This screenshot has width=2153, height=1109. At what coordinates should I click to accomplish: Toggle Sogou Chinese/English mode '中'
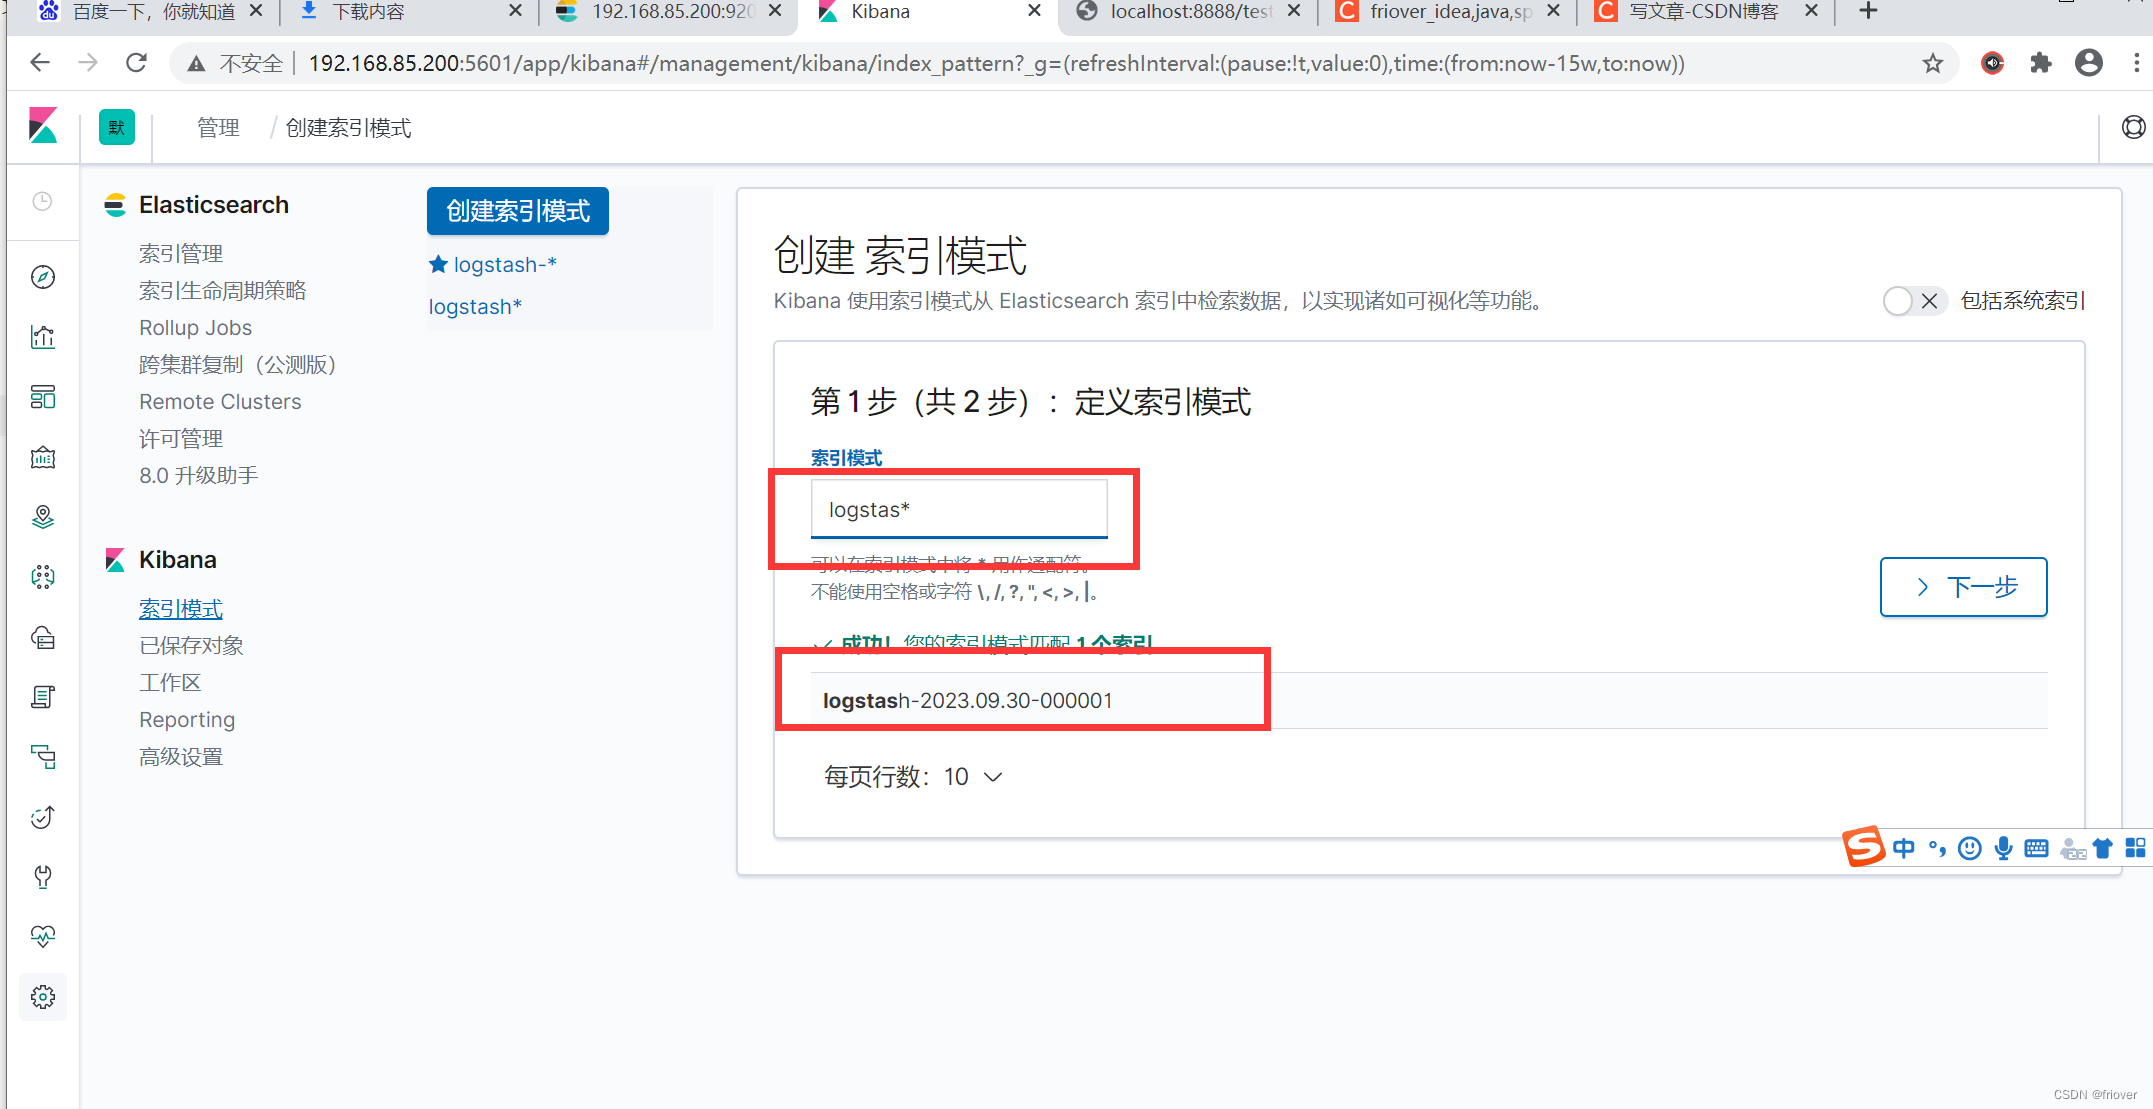point(1904,848)
